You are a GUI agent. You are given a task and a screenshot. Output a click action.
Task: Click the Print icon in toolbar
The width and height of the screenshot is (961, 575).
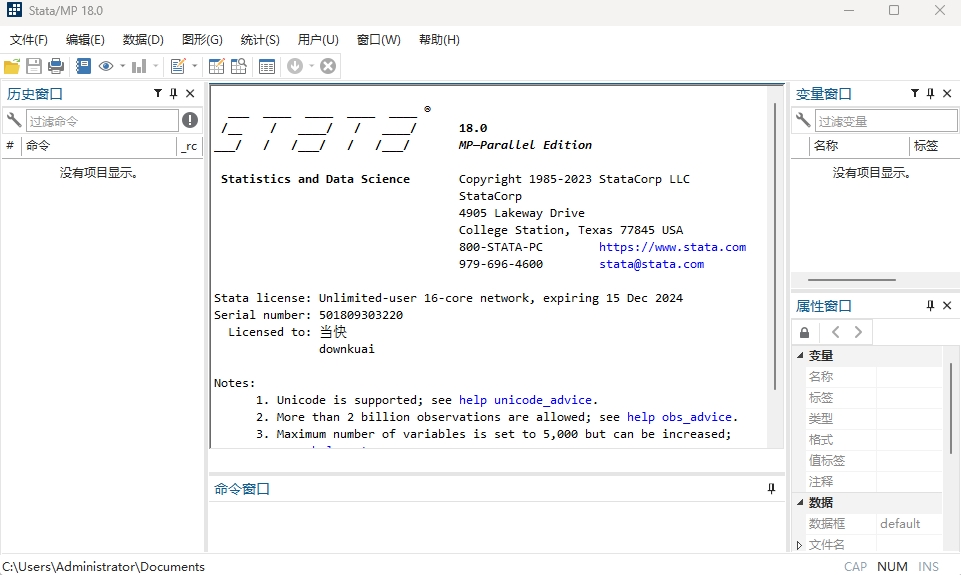click(56, 66)
